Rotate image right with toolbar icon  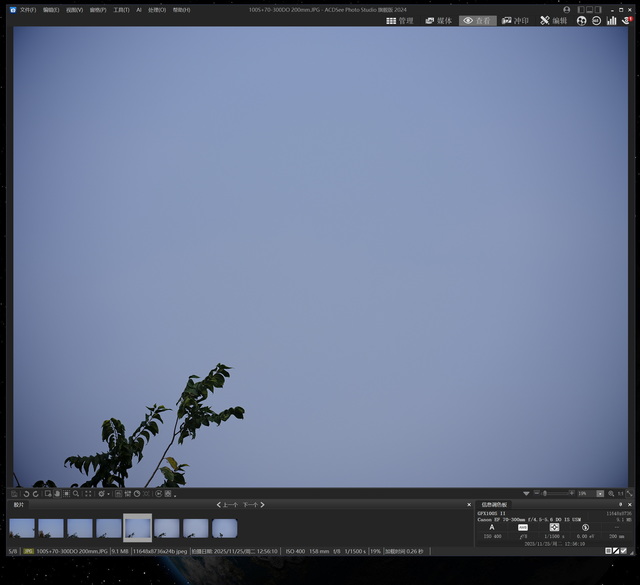[x=36, y=494]
